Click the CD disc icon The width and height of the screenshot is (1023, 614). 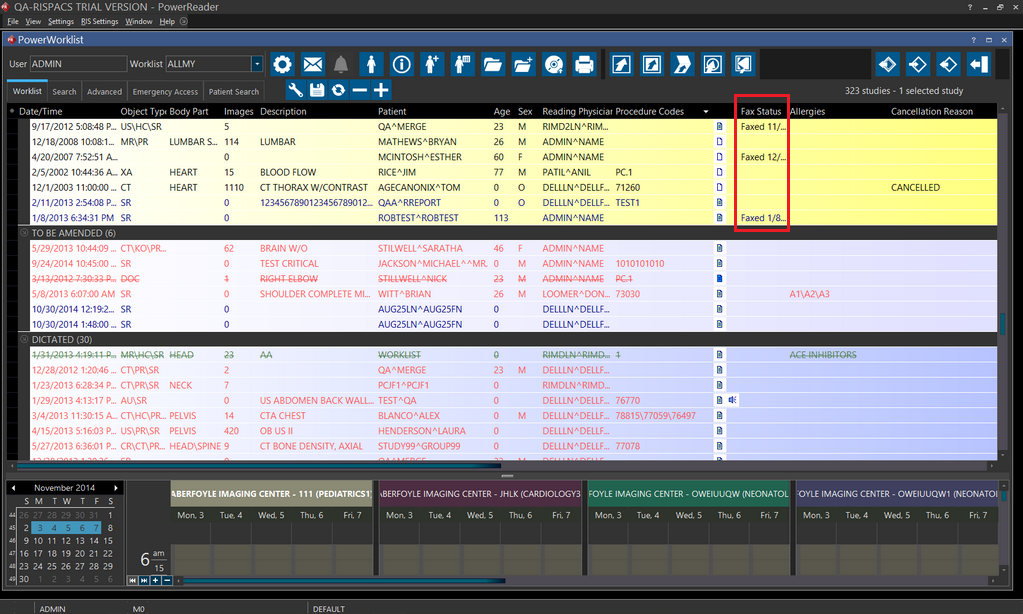[554, 64]
